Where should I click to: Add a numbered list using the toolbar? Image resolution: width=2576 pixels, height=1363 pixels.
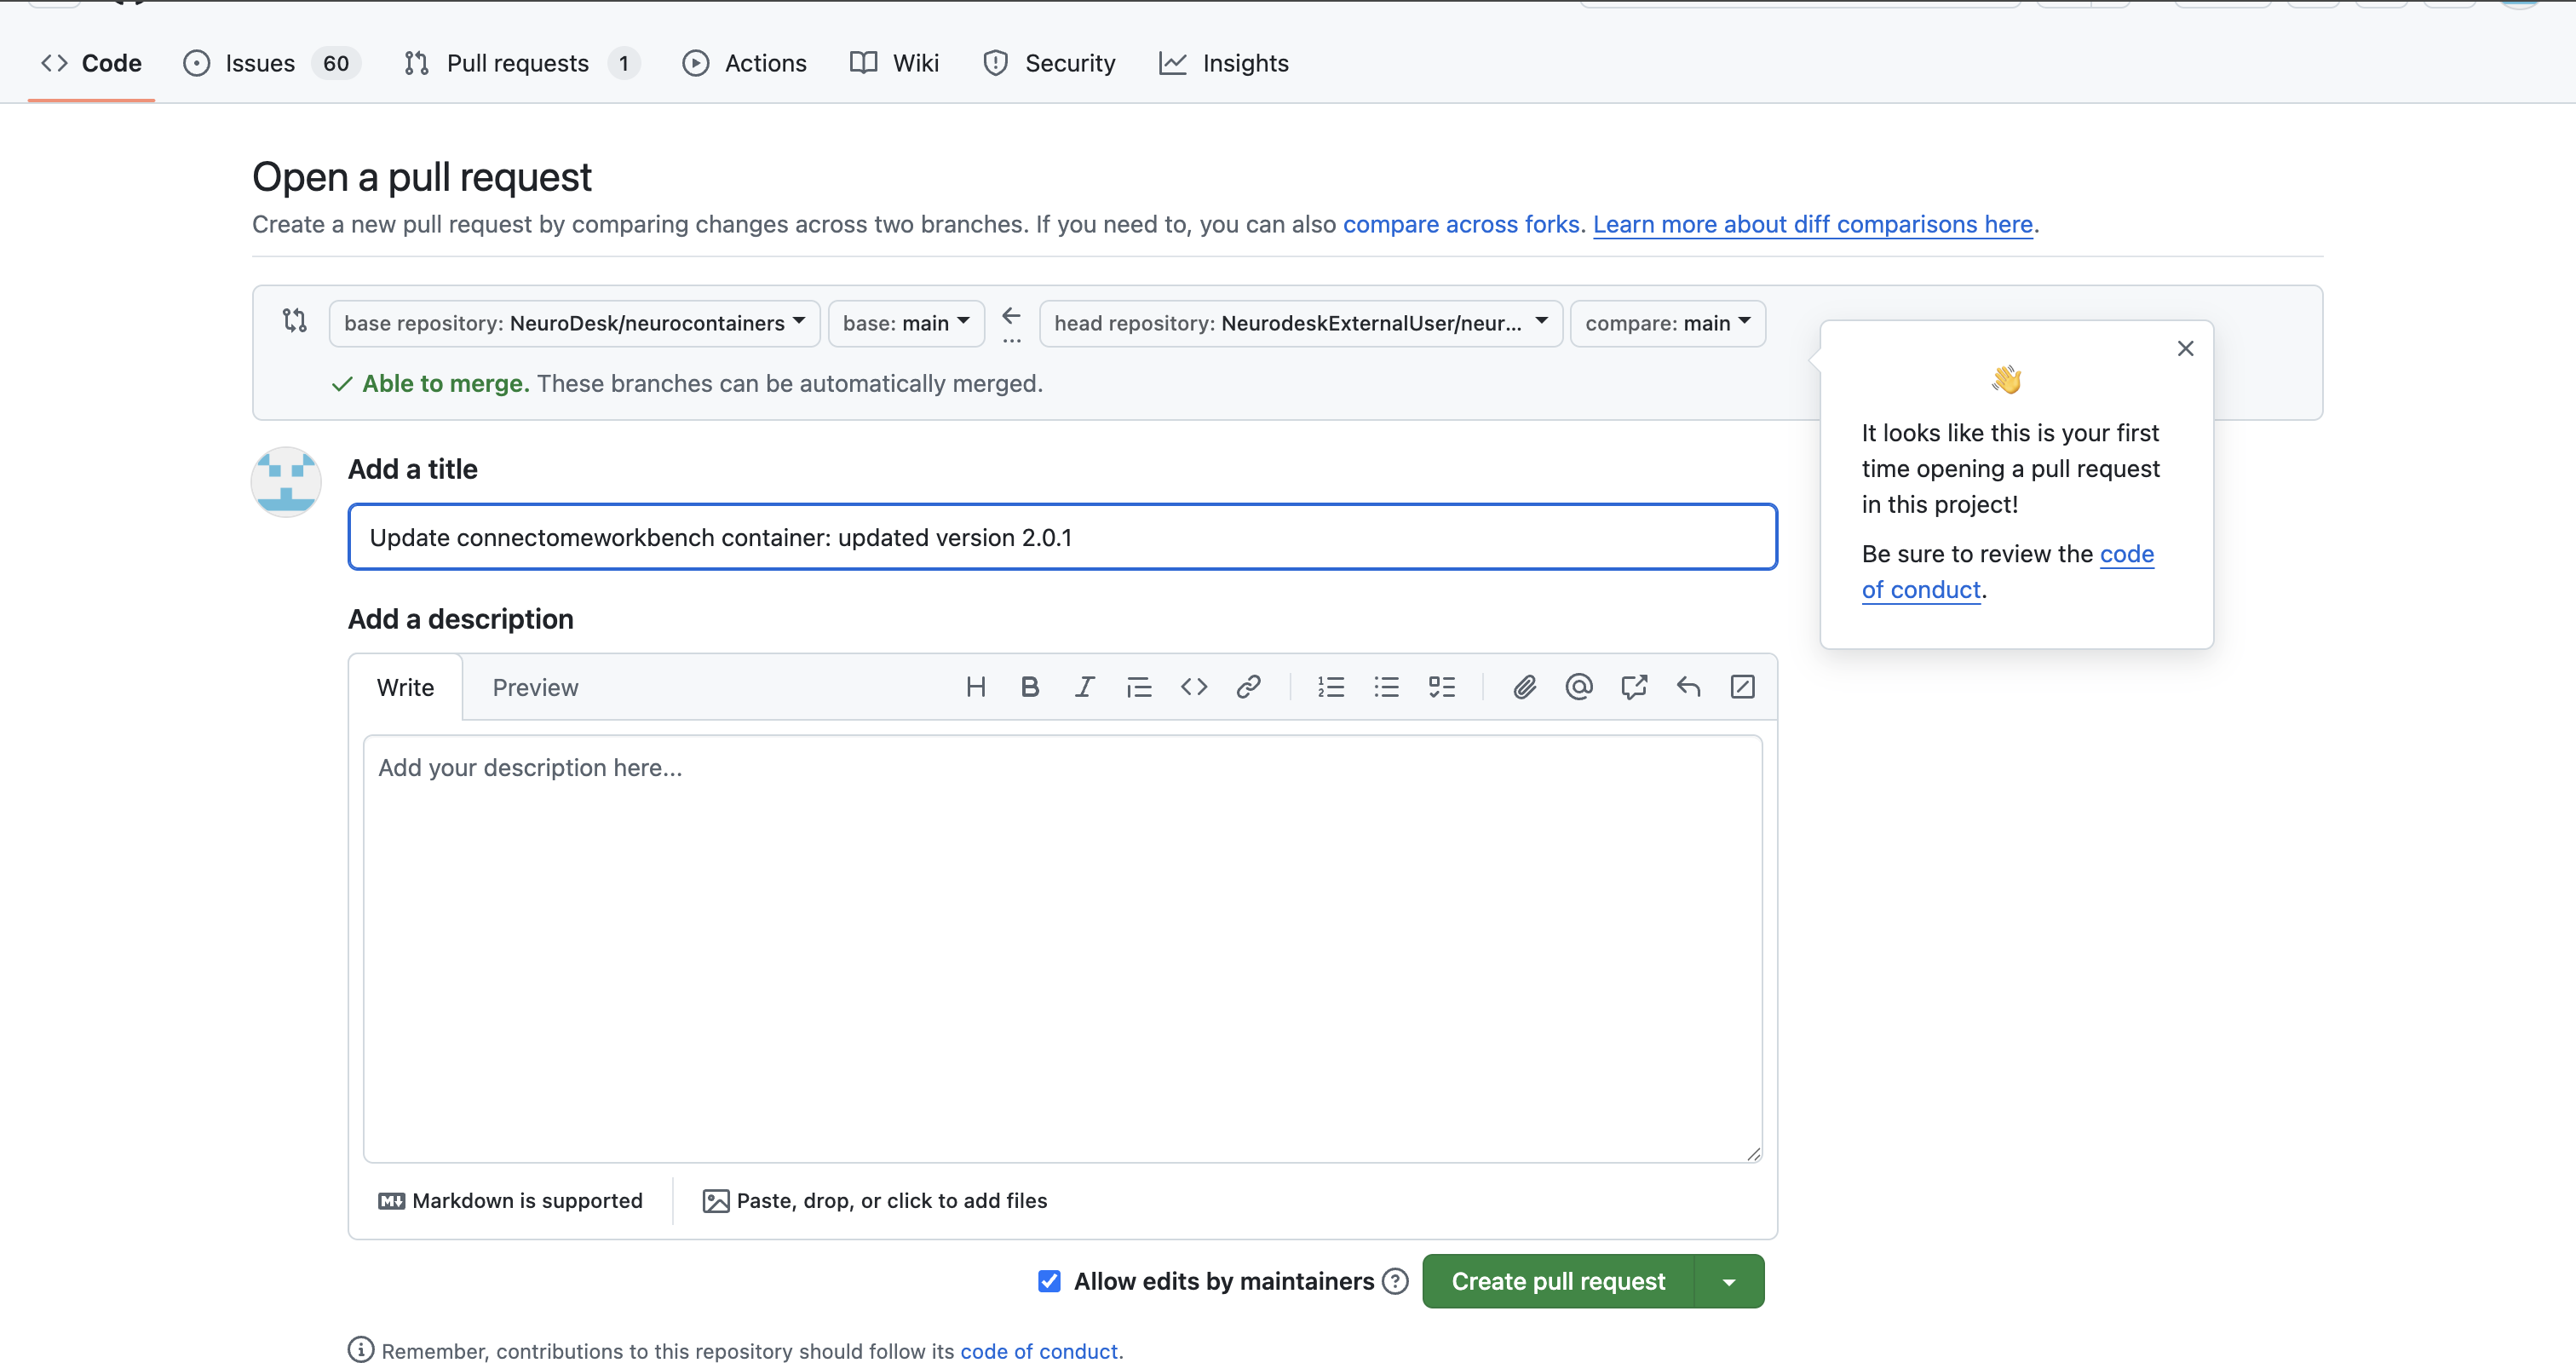[x=1330, y=687]
